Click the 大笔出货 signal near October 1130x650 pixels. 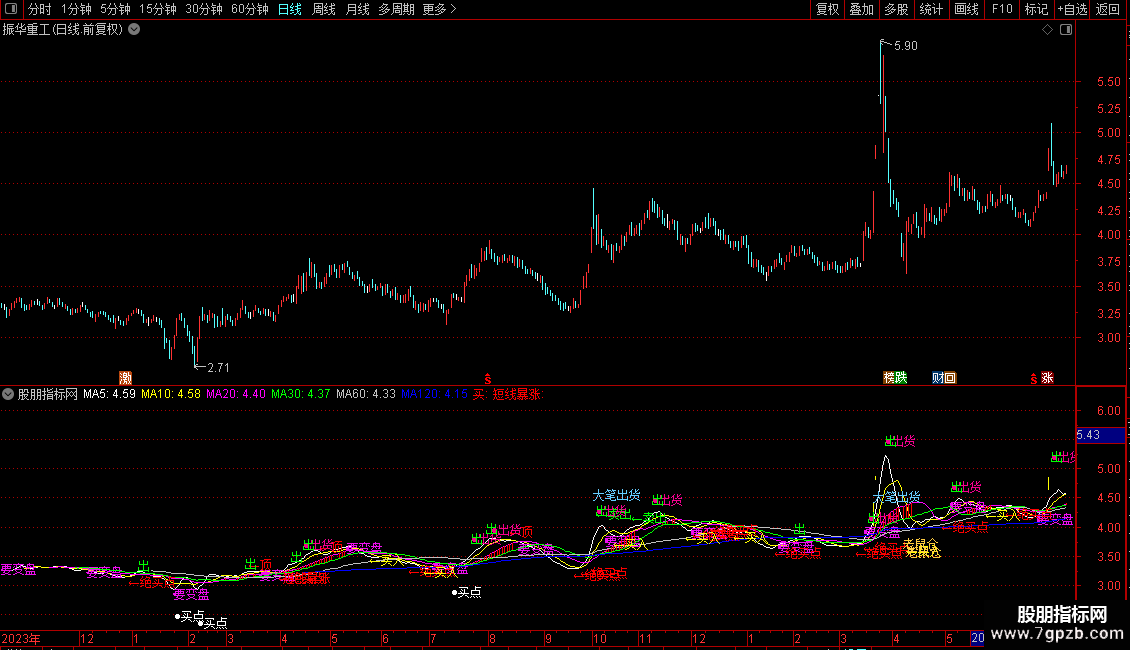(x=616, y=495)
